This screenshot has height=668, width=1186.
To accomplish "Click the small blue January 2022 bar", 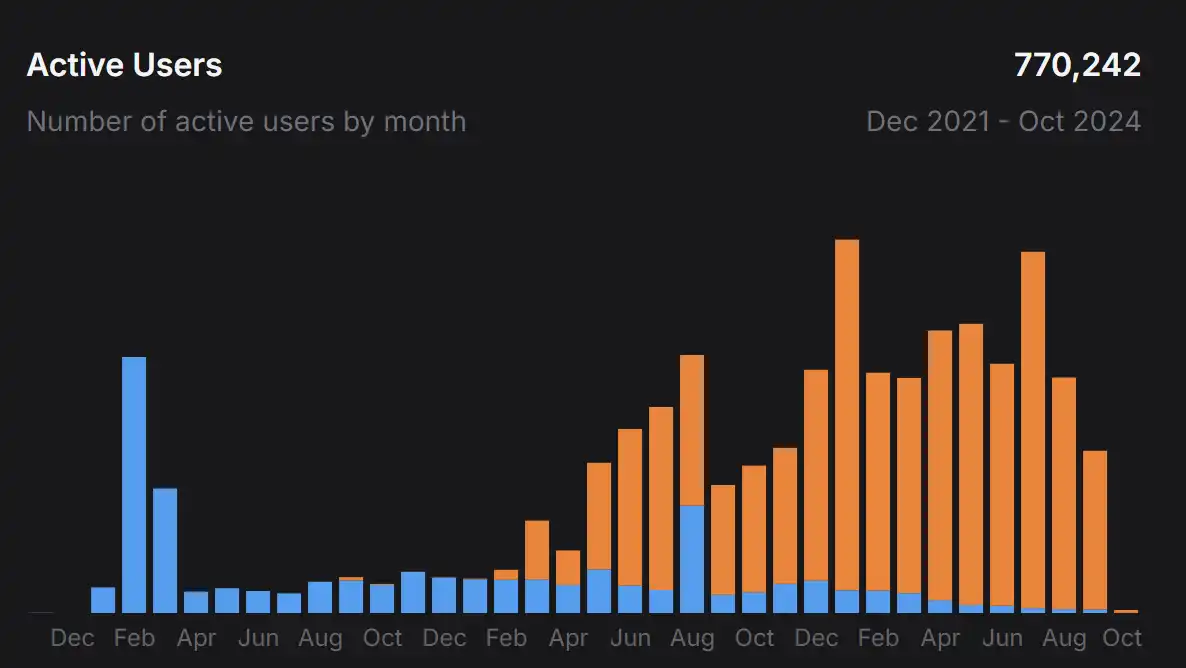I will click(x=103, y=600).
